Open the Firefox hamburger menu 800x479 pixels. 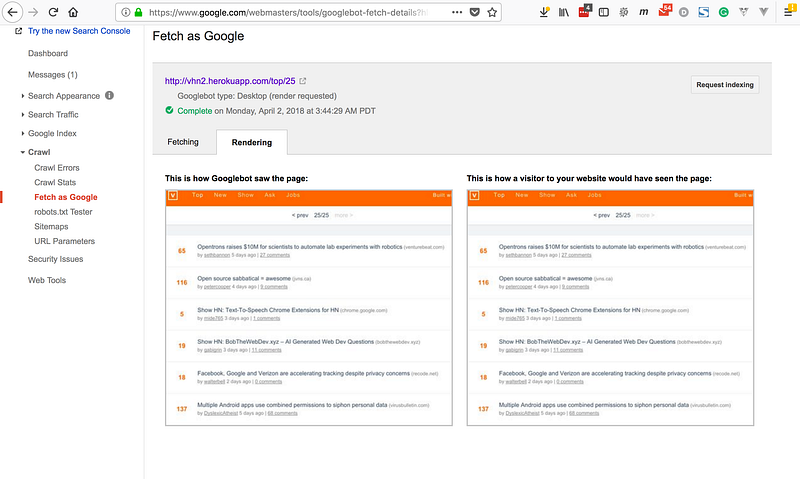coord(789,11)
